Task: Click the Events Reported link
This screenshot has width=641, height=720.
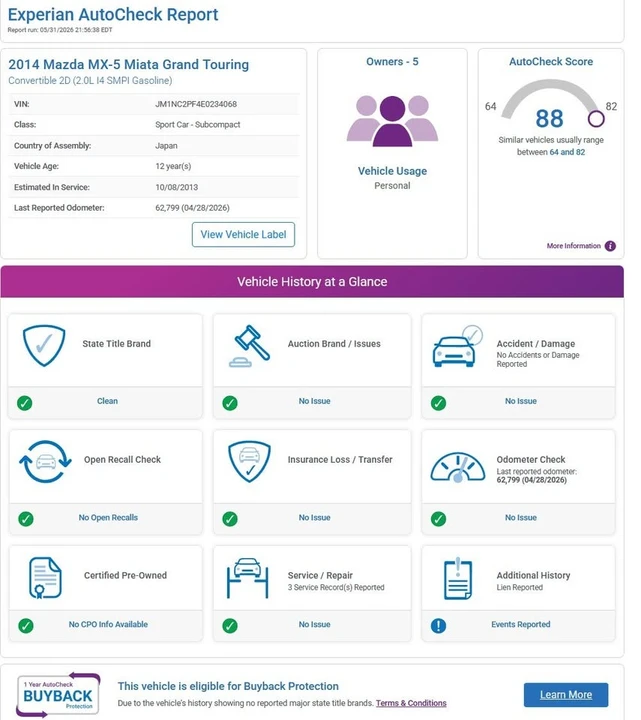Action: pos(521,624)
